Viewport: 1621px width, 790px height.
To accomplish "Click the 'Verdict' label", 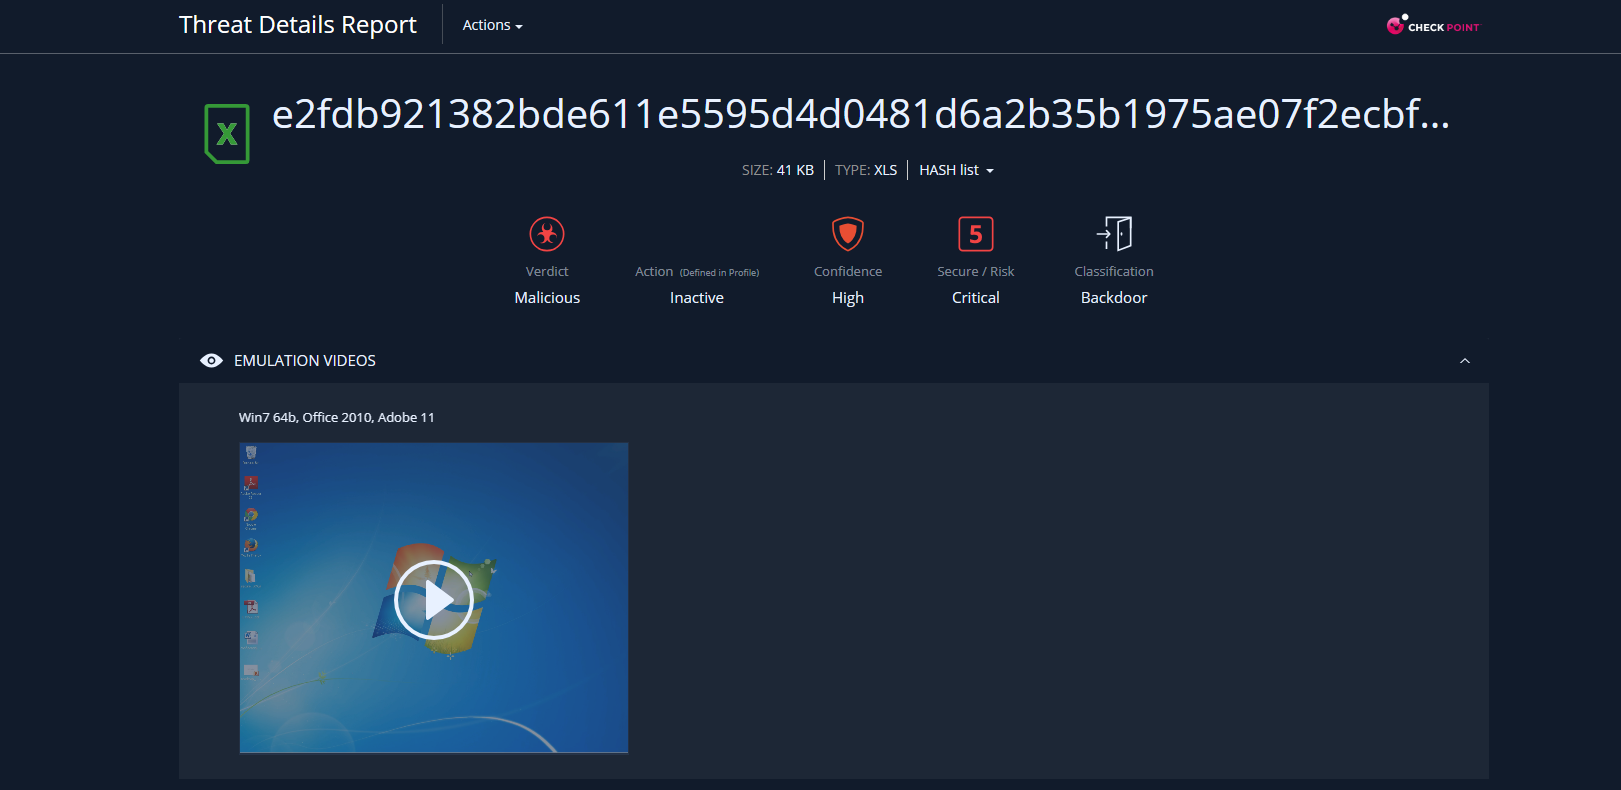I will tap(547, 272).
